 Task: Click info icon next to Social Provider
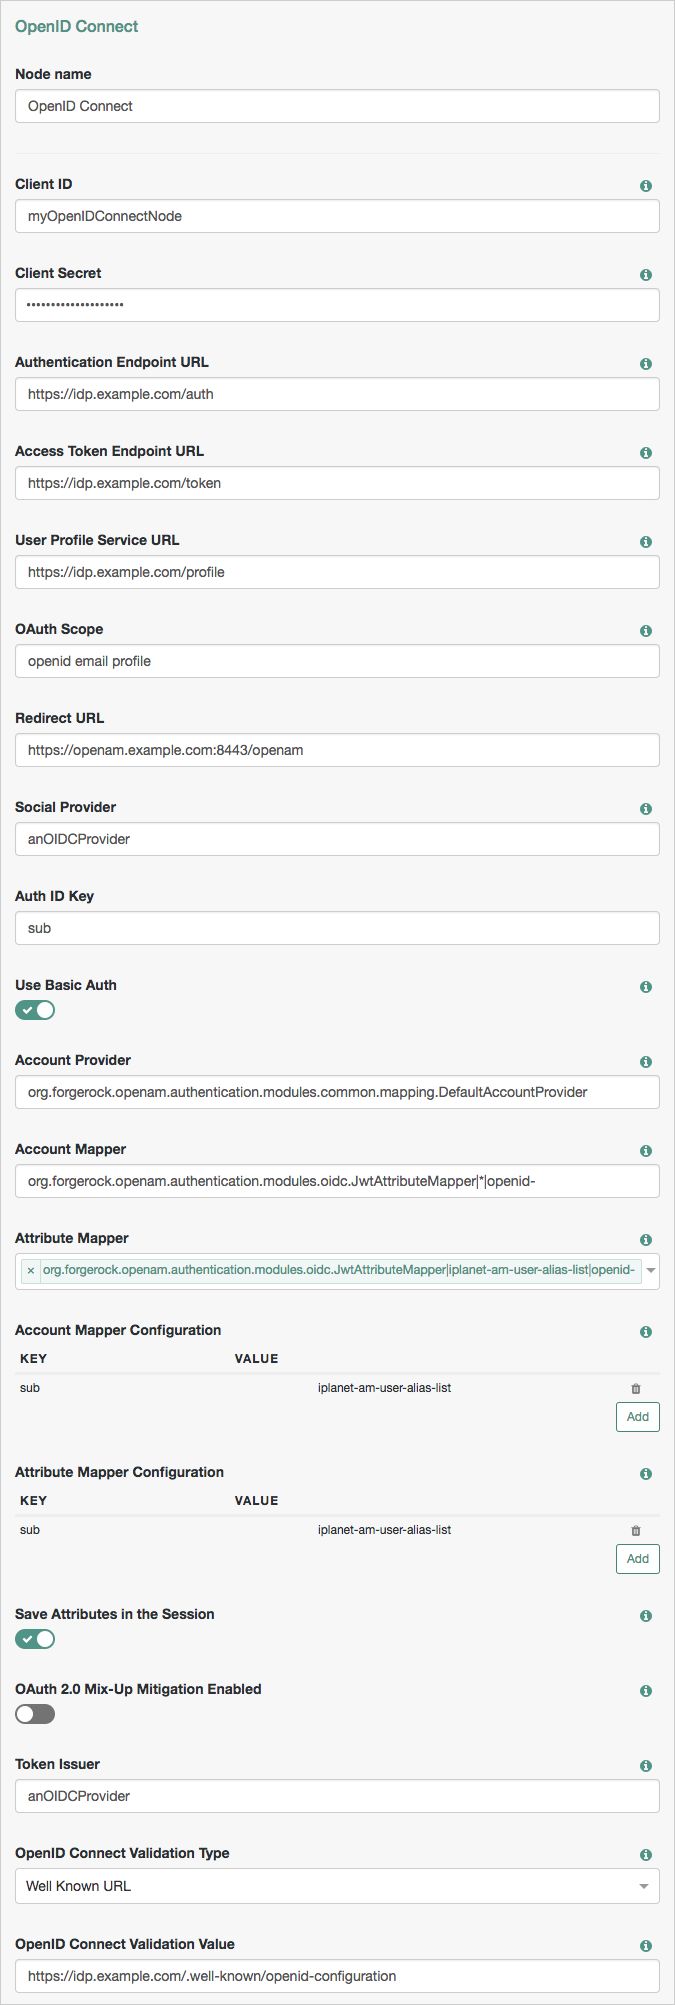pos(646,809)
